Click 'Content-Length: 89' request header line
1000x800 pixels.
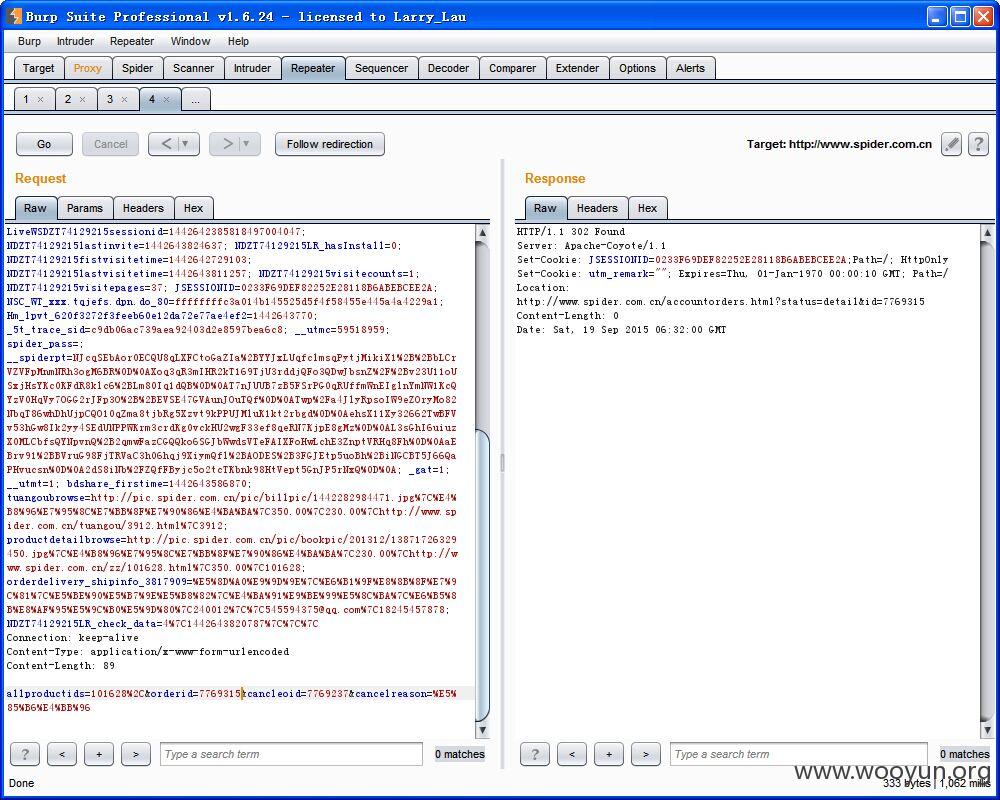click(61, 665)
